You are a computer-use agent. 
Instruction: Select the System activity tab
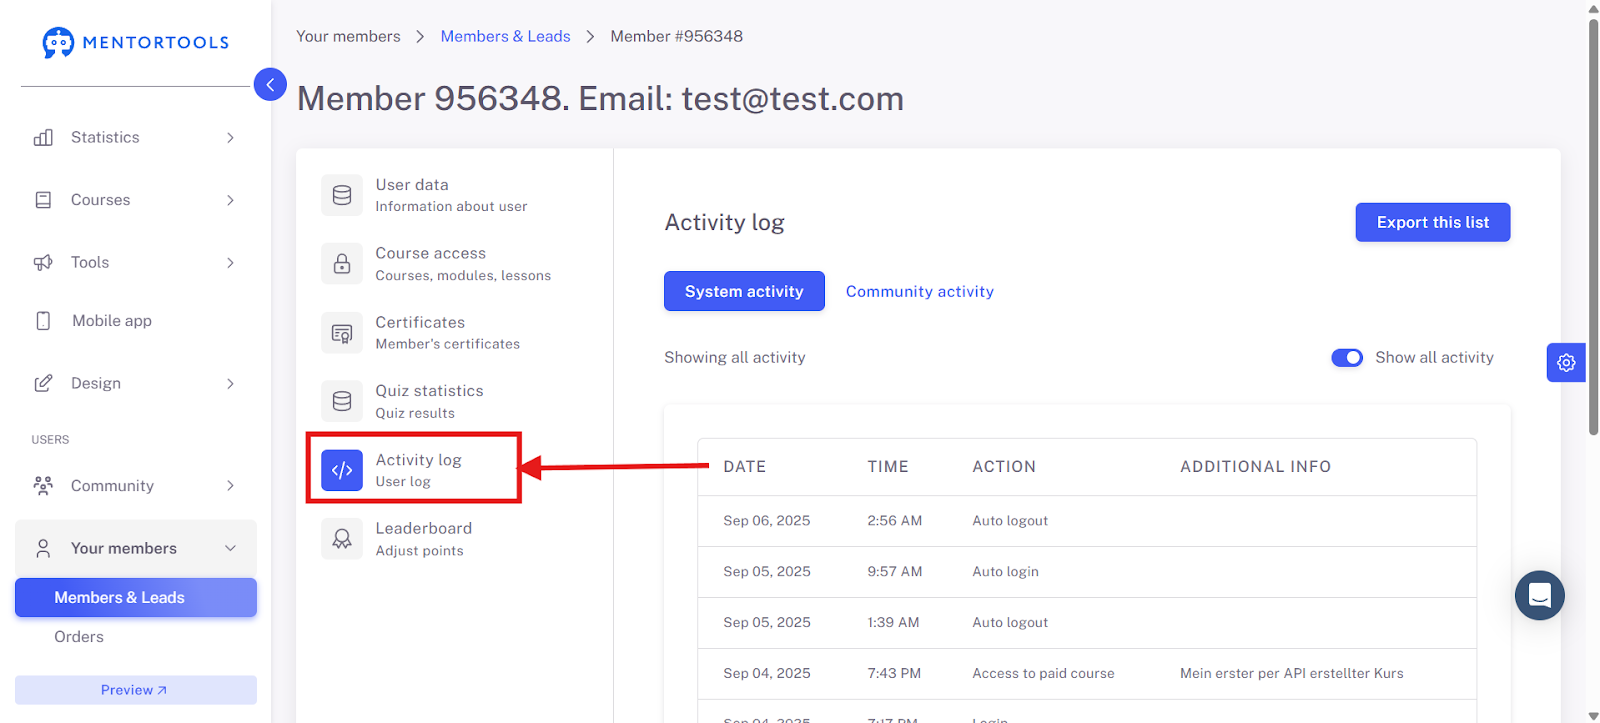744,291
